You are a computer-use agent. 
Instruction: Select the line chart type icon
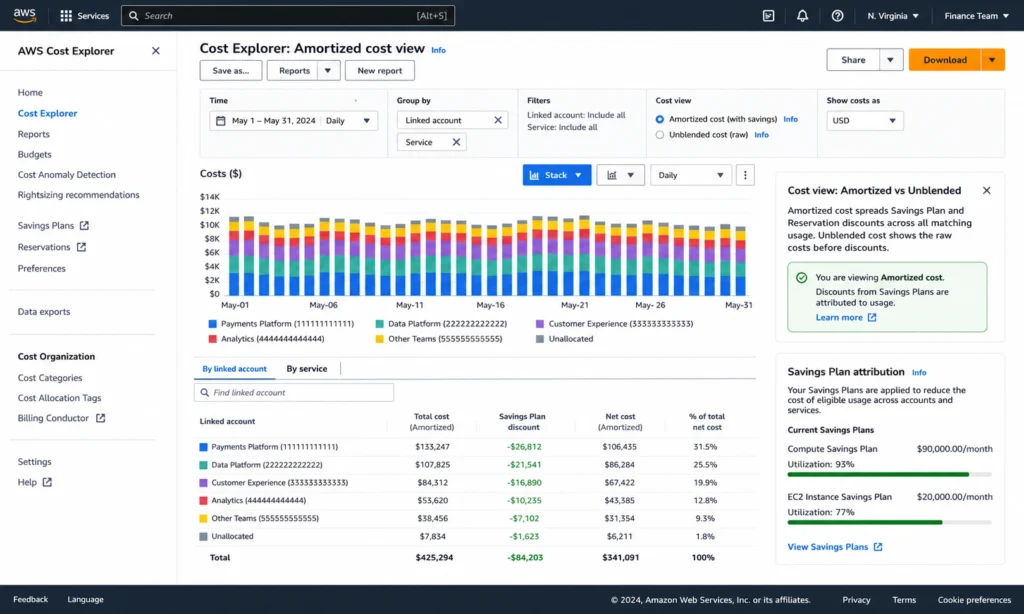[612, 175]
